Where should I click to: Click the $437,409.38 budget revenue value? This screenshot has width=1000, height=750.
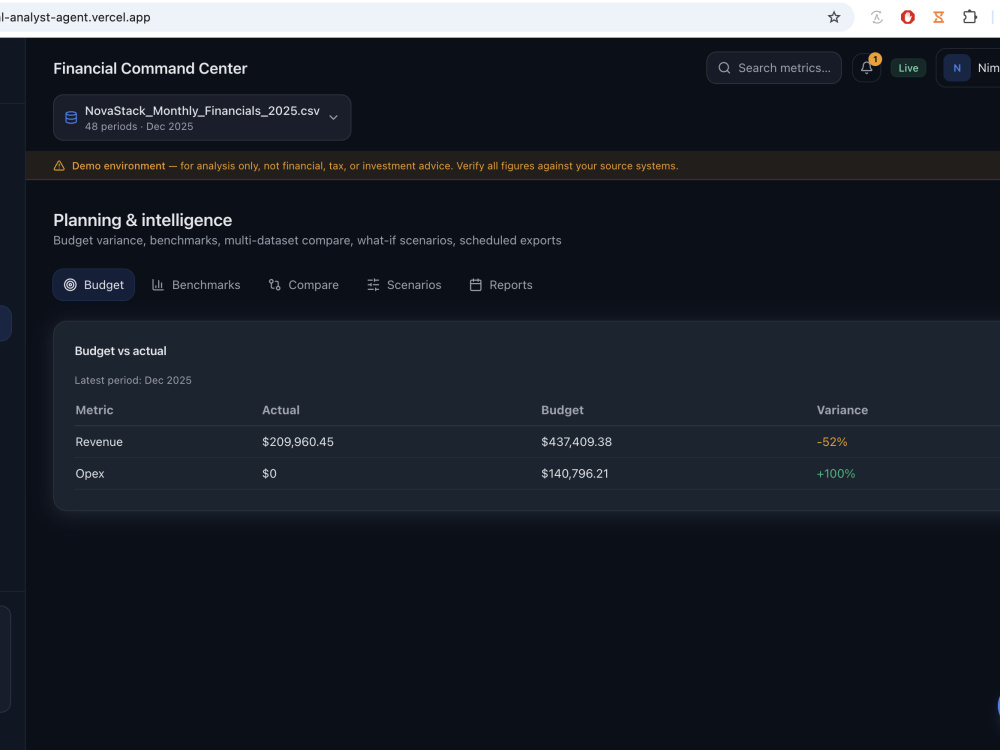[576, 442]
